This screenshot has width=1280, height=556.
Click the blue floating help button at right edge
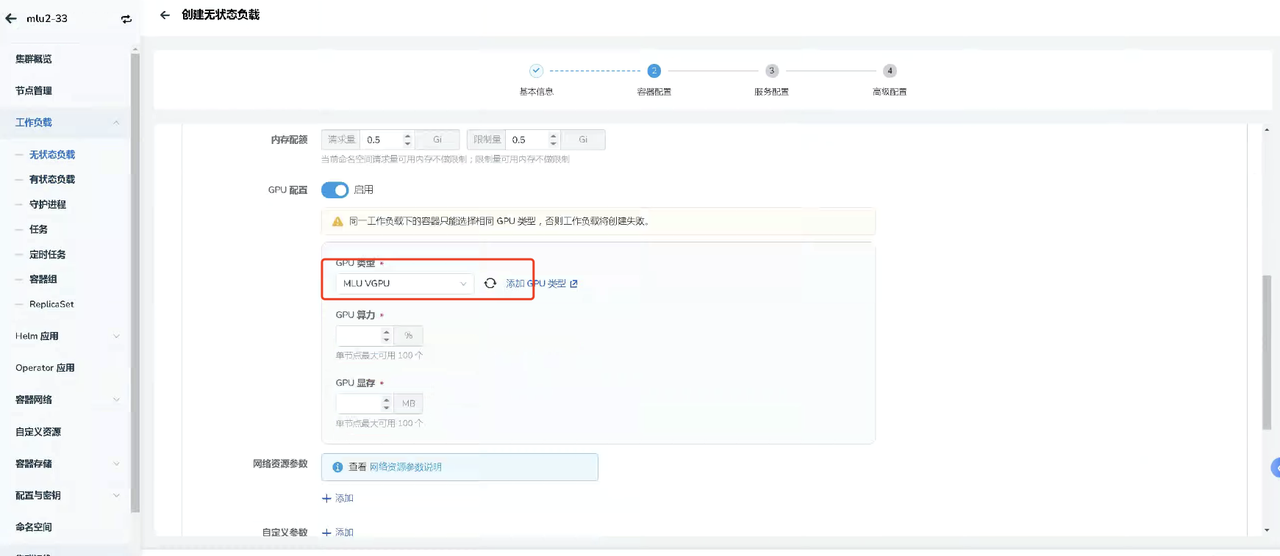click(x=1275, y=467)
